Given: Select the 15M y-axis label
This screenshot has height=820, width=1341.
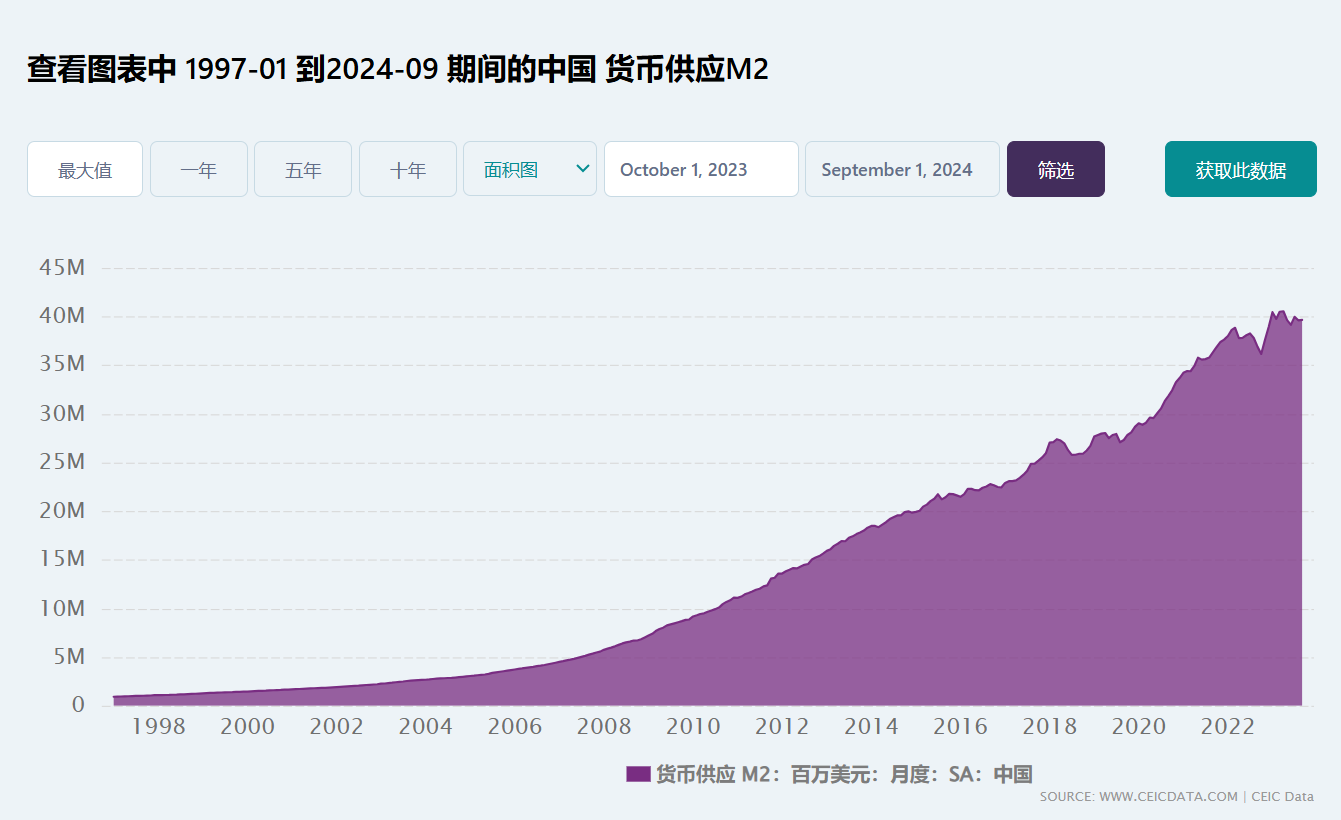Looking at the screenshot, I should coord(62,559).
